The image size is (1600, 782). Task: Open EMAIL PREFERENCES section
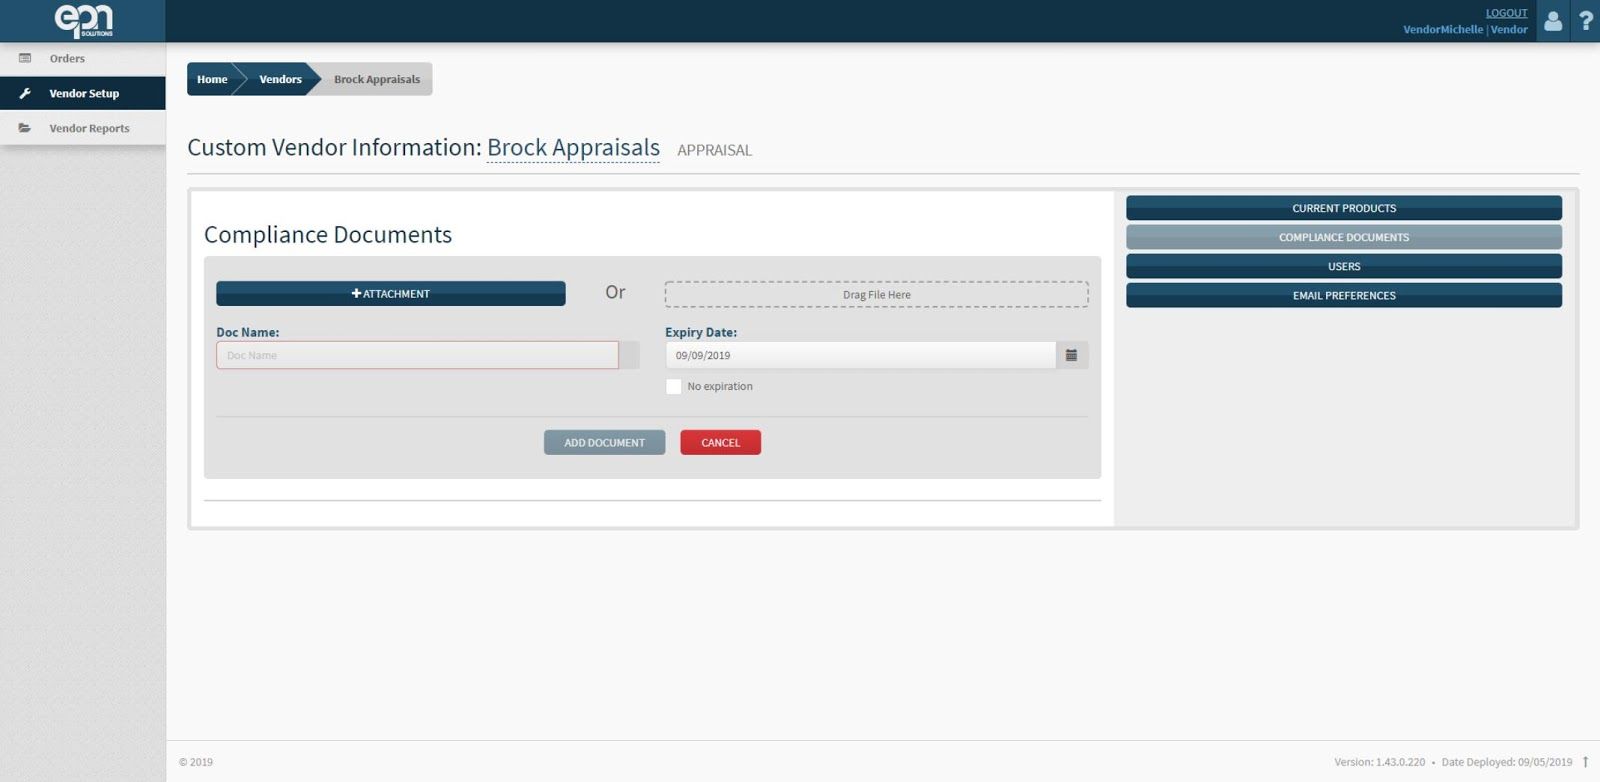pos(1344,295)
